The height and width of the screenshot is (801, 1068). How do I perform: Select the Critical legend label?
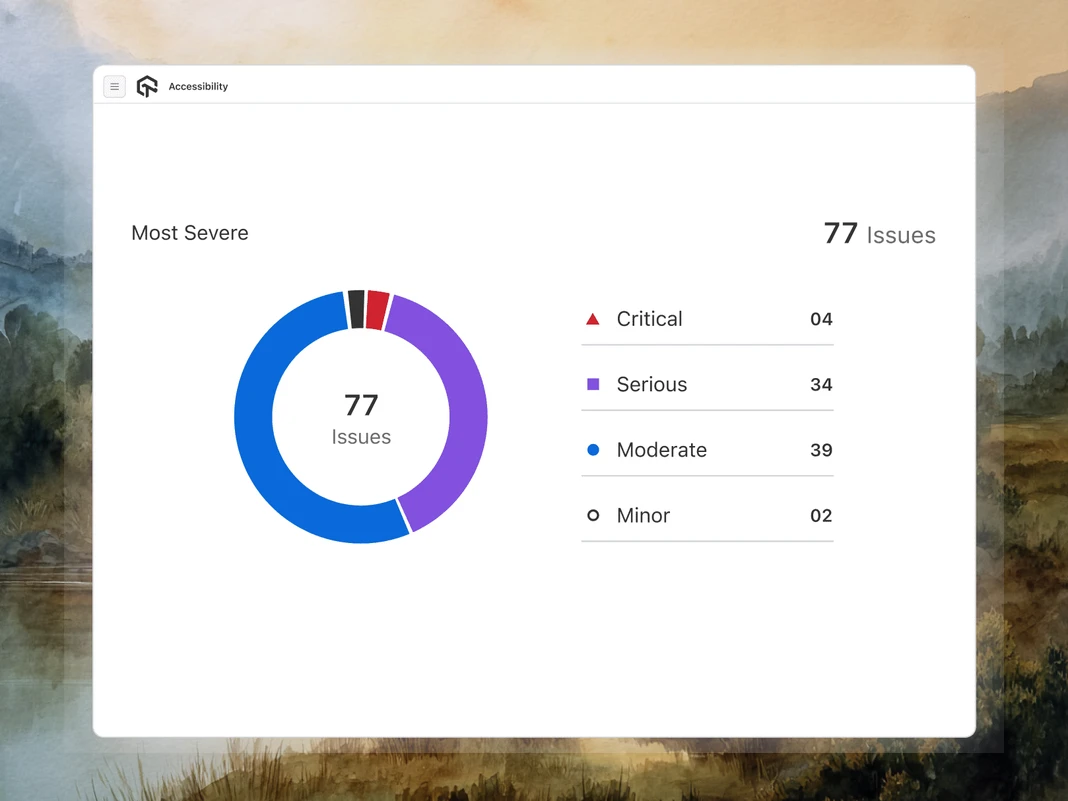click(x=649, y=319)
